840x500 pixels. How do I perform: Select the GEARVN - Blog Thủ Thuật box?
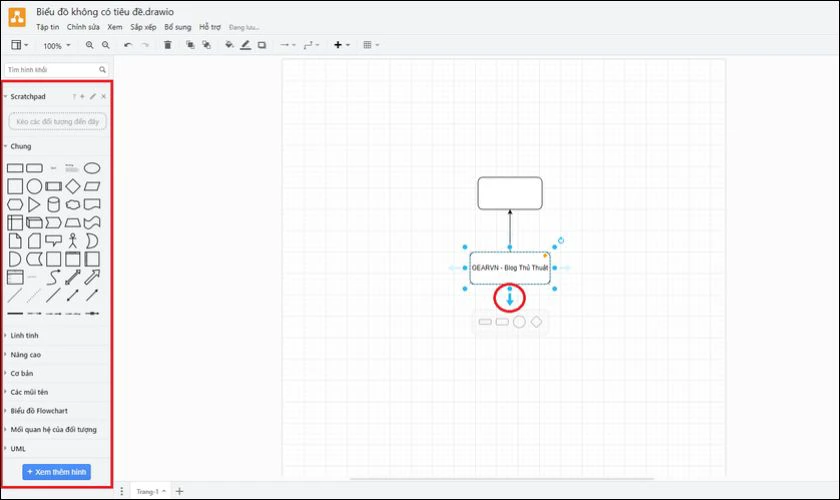click(509, 268)
